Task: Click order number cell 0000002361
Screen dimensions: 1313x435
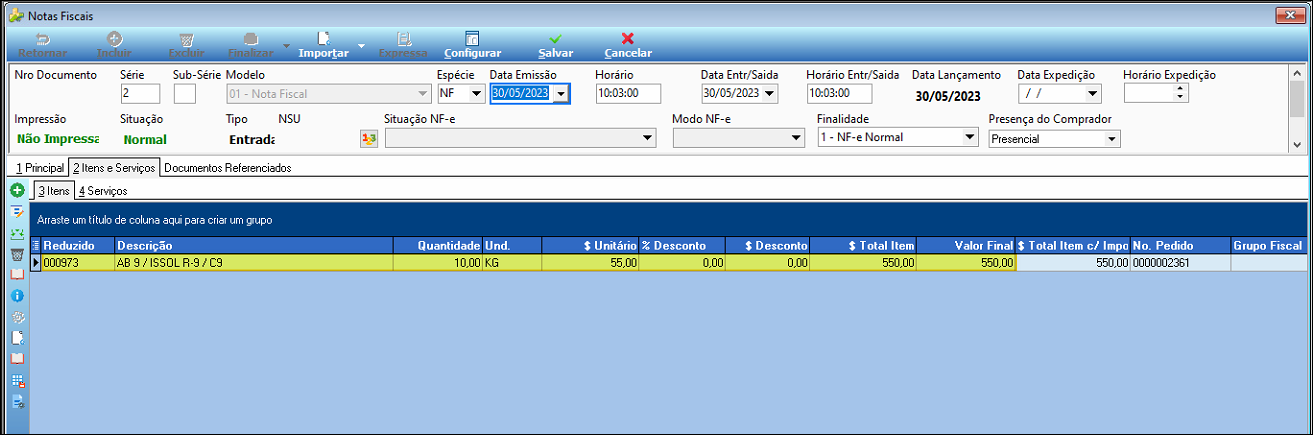Action: [1180, 263]
